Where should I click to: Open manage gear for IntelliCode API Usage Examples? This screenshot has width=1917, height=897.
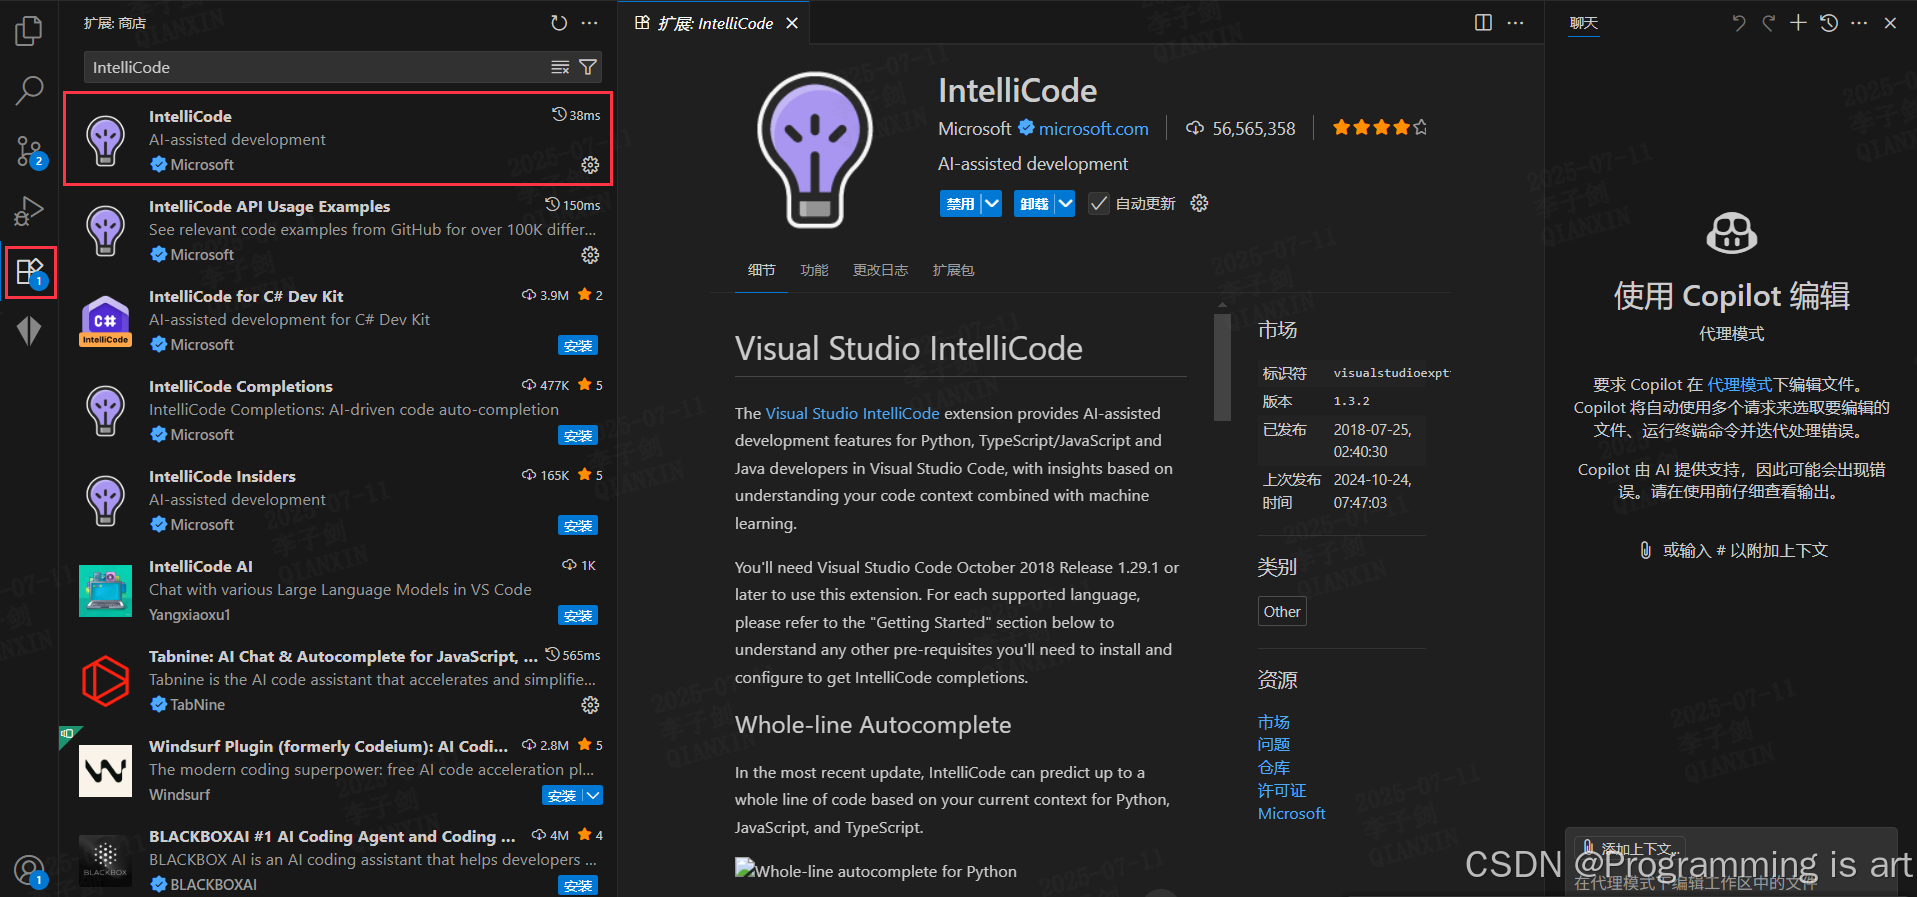point(590,255)
